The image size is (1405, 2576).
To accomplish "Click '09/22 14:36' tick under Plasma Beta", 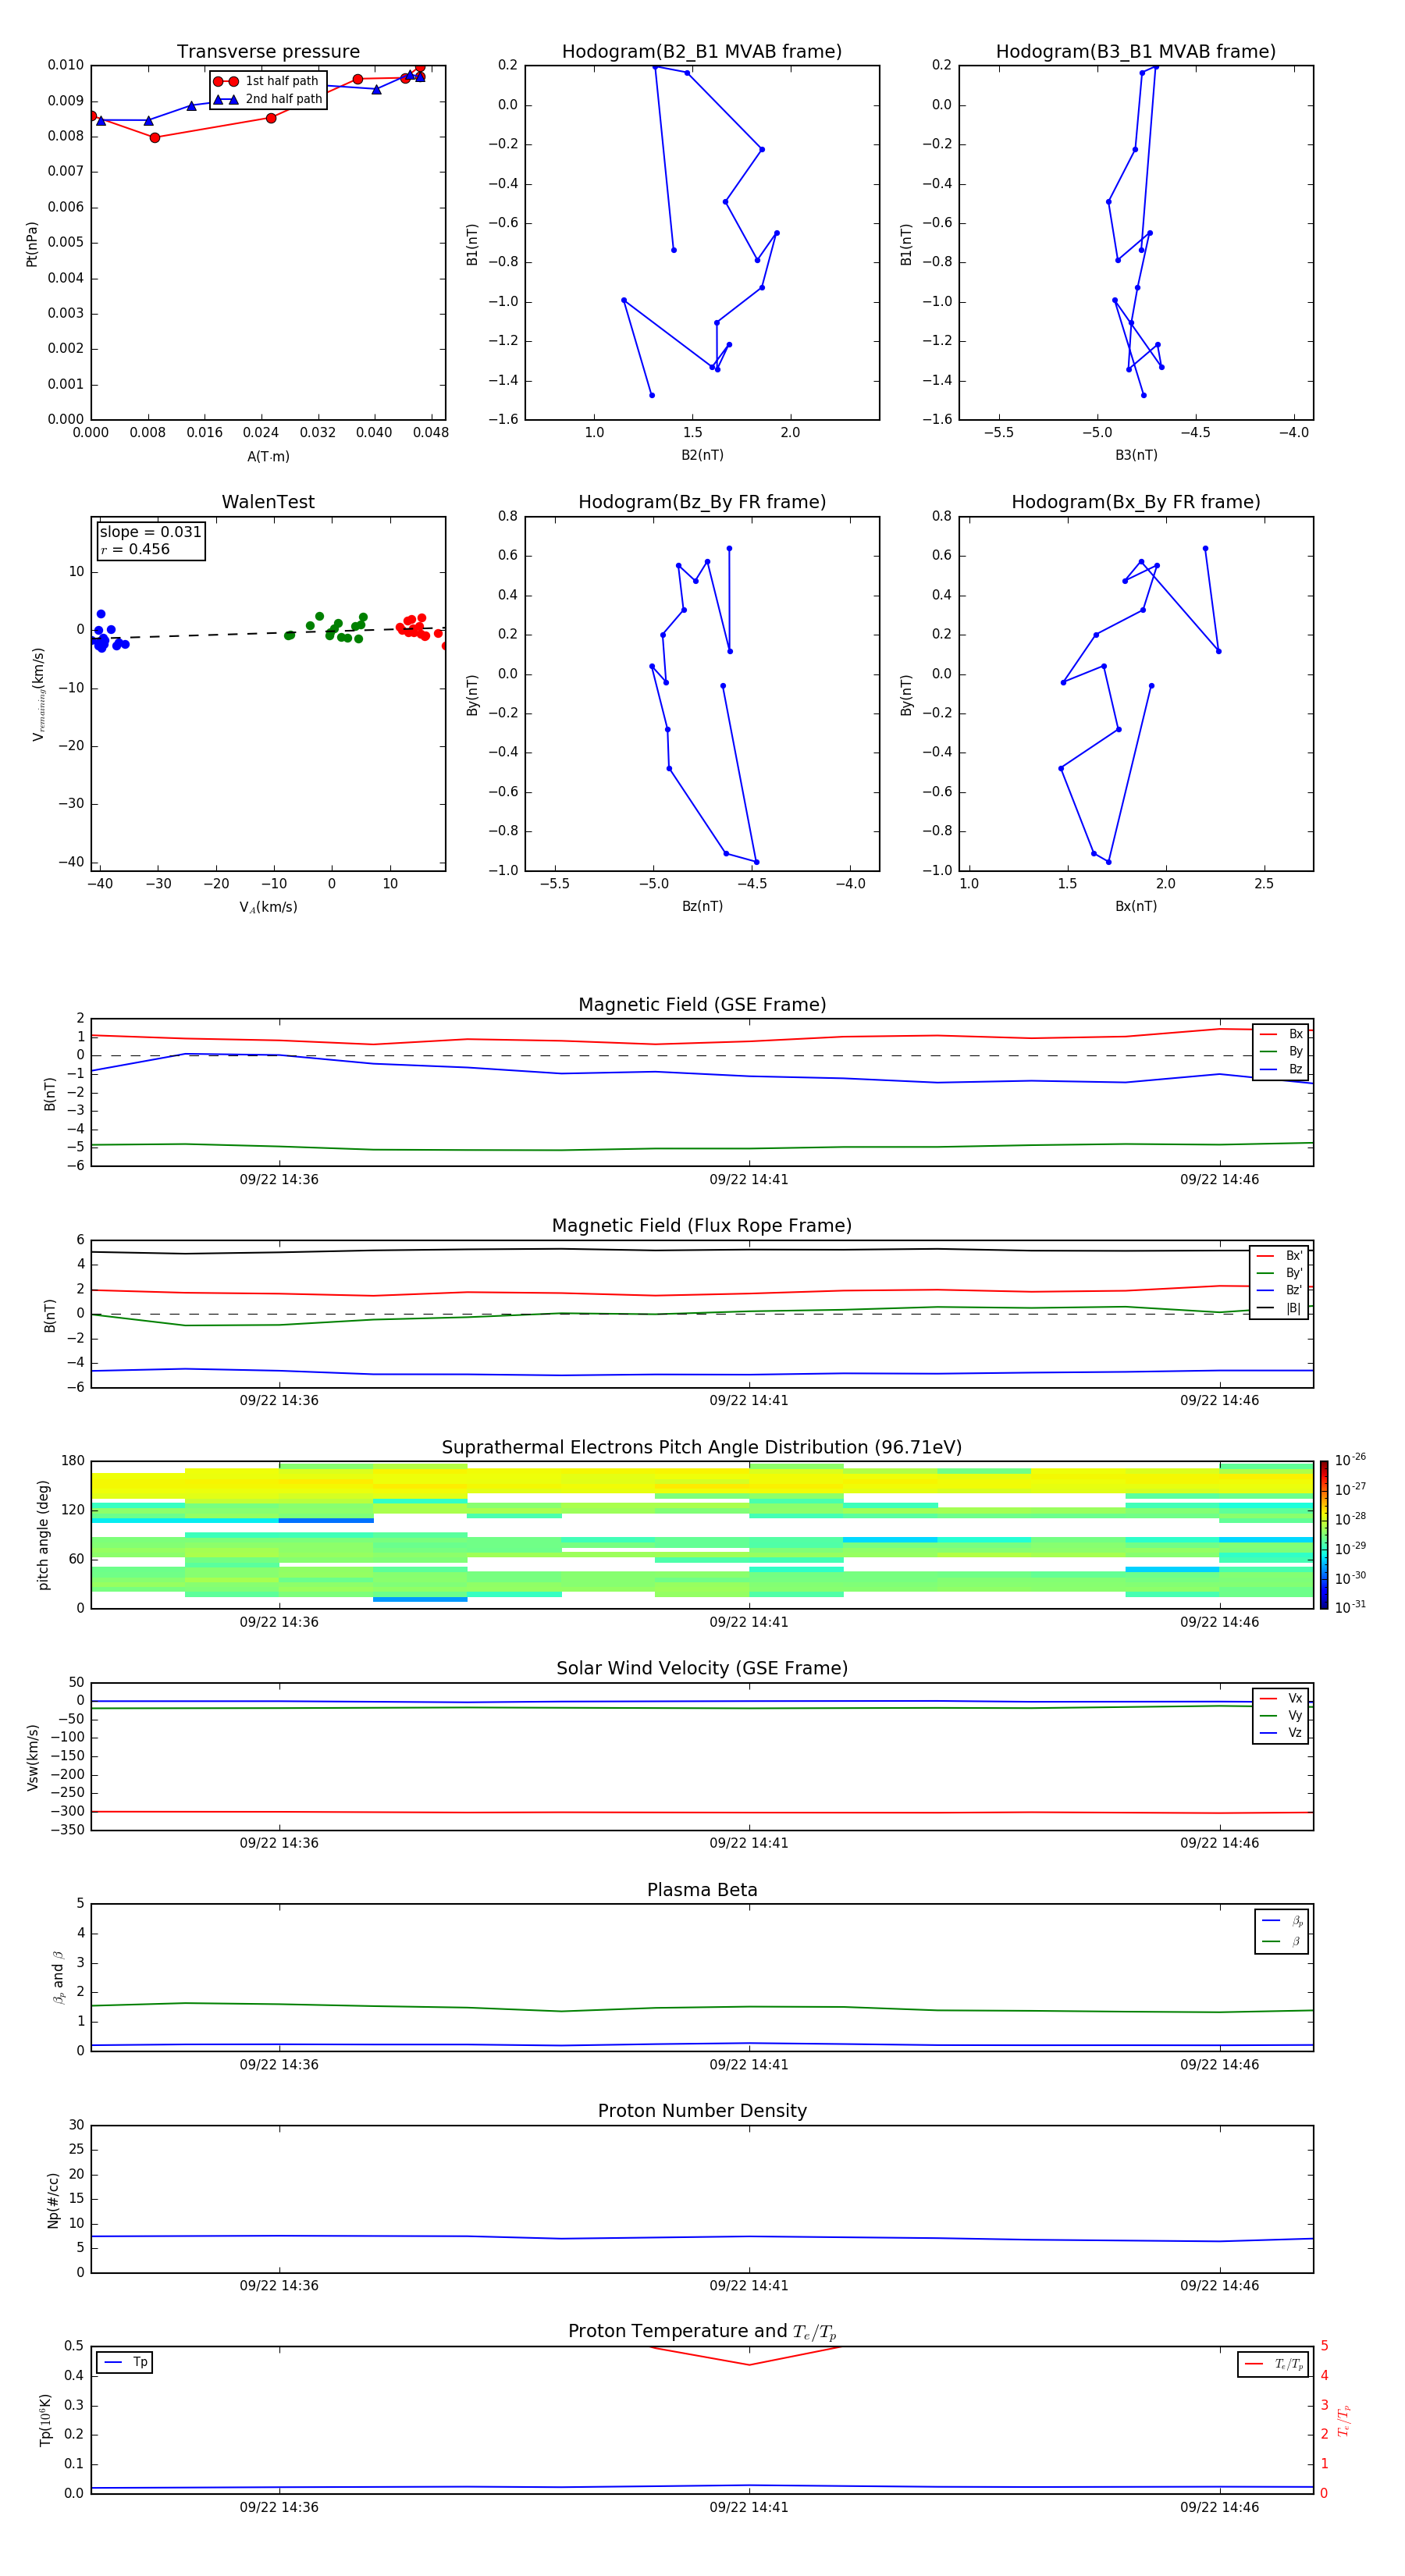I will 279,2065.
